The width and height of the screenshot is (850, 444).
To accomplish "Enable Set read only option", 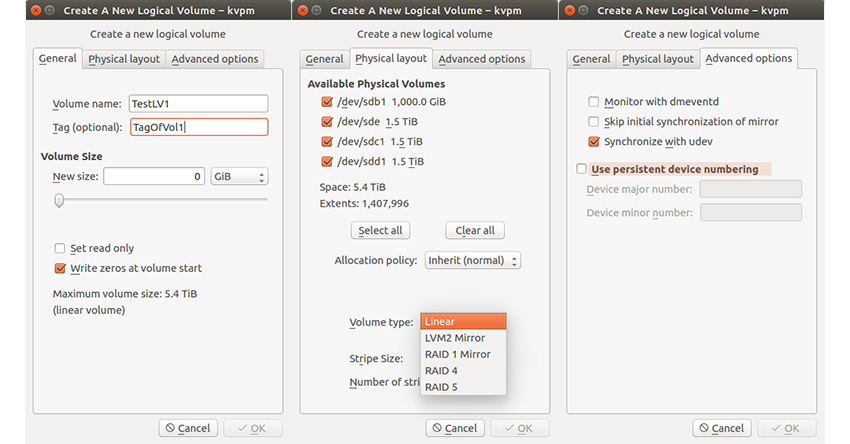I will [60, 248].
